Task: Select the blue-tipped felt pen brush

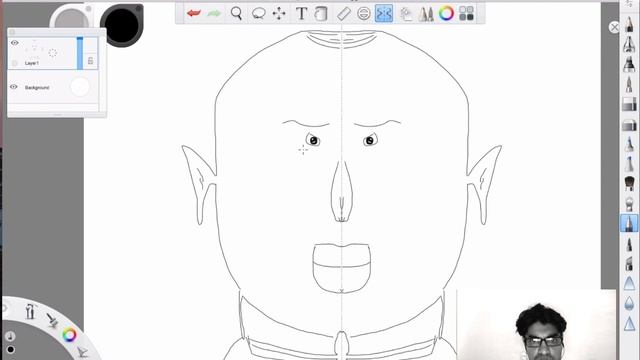Action: 629,144
